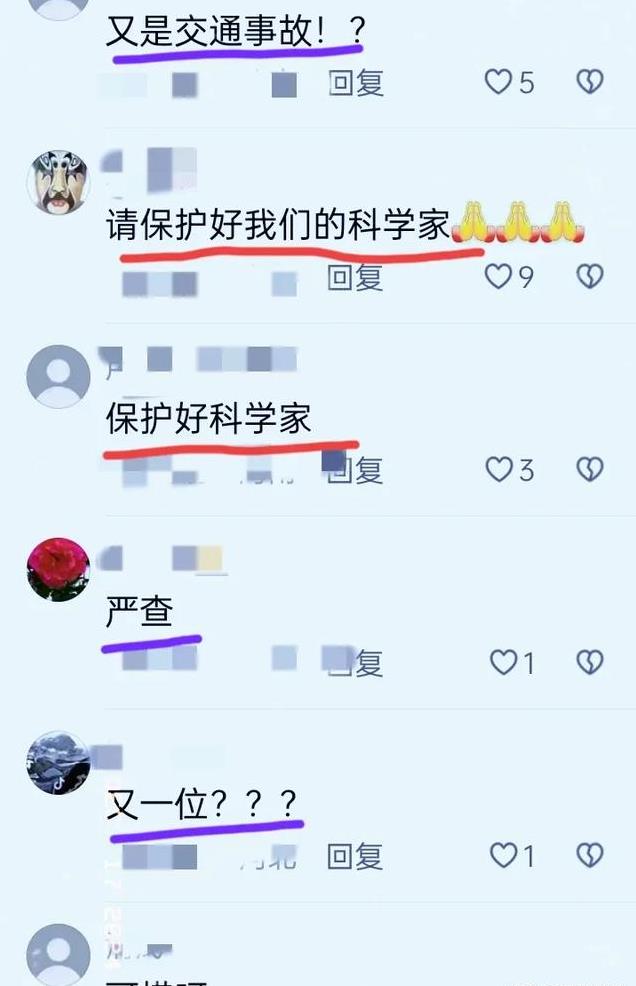Screen dimensions: 636x986
Task: Reply to the 又一位 comment
Action: click(x=355, y=856)
